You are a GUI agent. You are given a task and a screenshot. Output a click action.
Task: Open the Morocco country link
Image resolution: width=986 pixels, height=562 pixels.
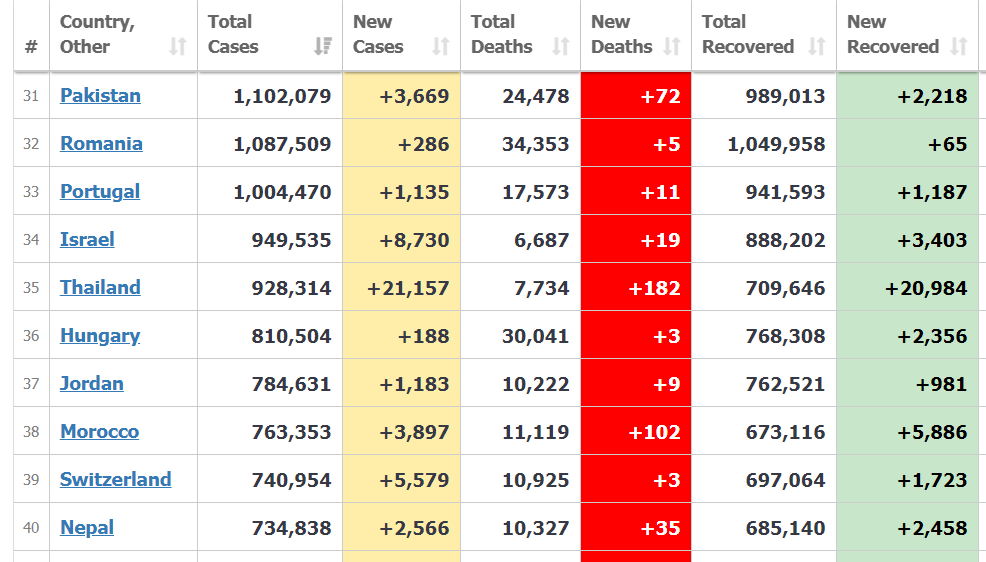(x=99, y=431)
